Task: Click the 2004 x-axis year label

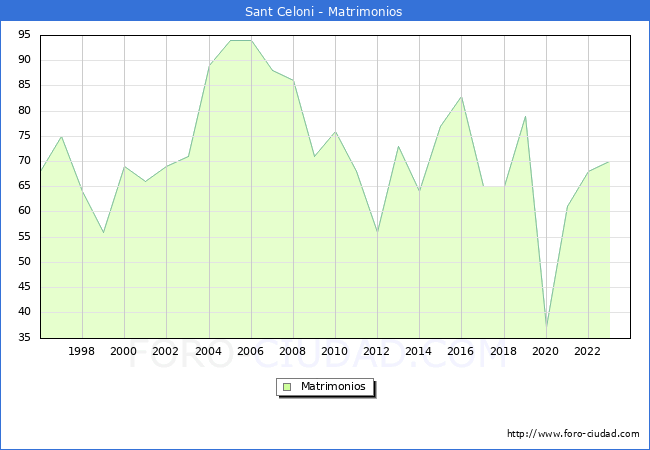Action: [x=208, y=351]
